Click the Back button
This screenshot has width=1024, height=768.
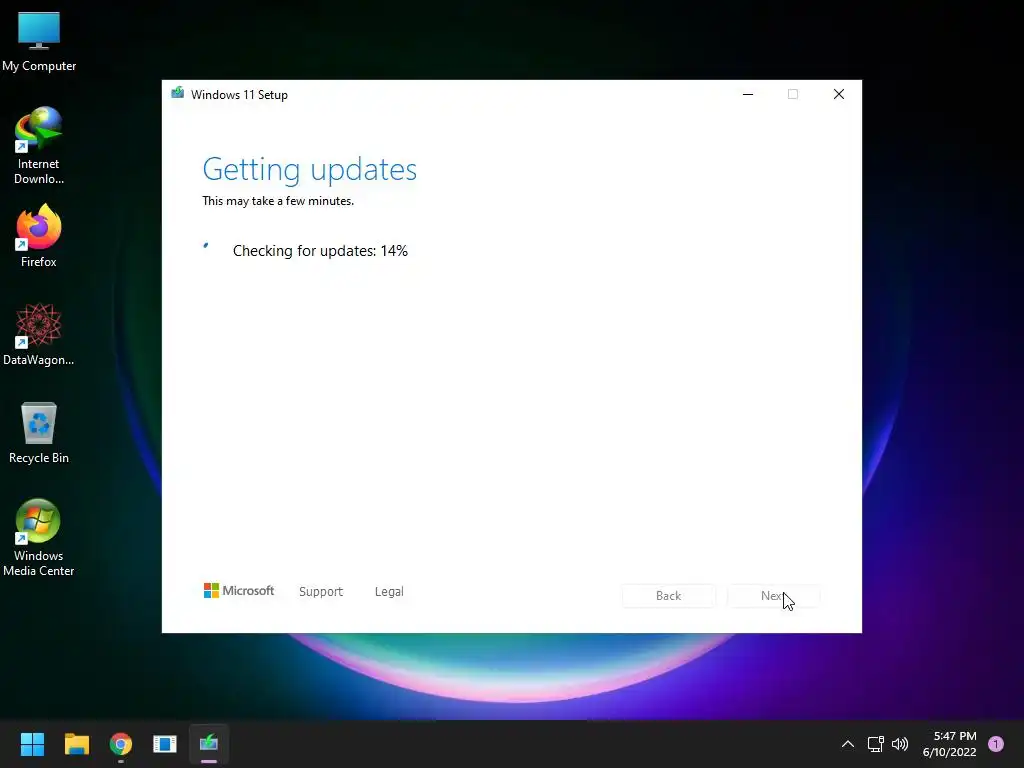[669, 596]
